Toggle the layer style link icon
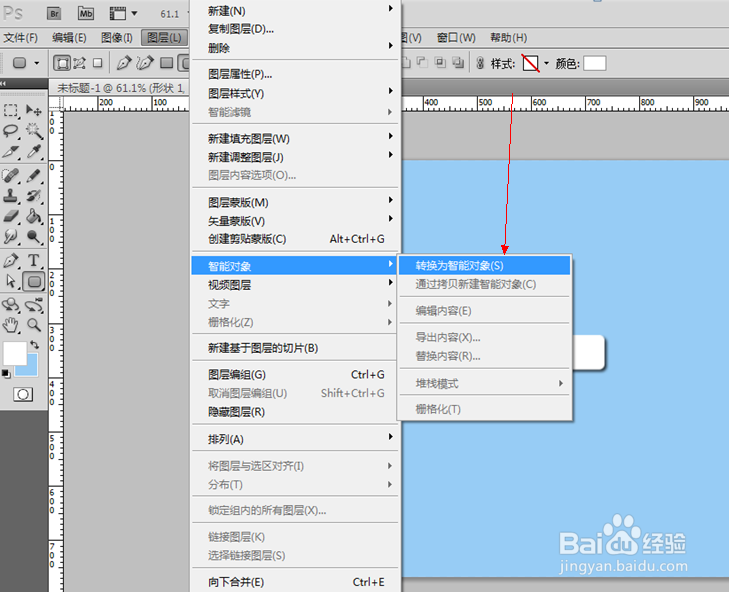729x592 pixels. click(x=480, y=63)
